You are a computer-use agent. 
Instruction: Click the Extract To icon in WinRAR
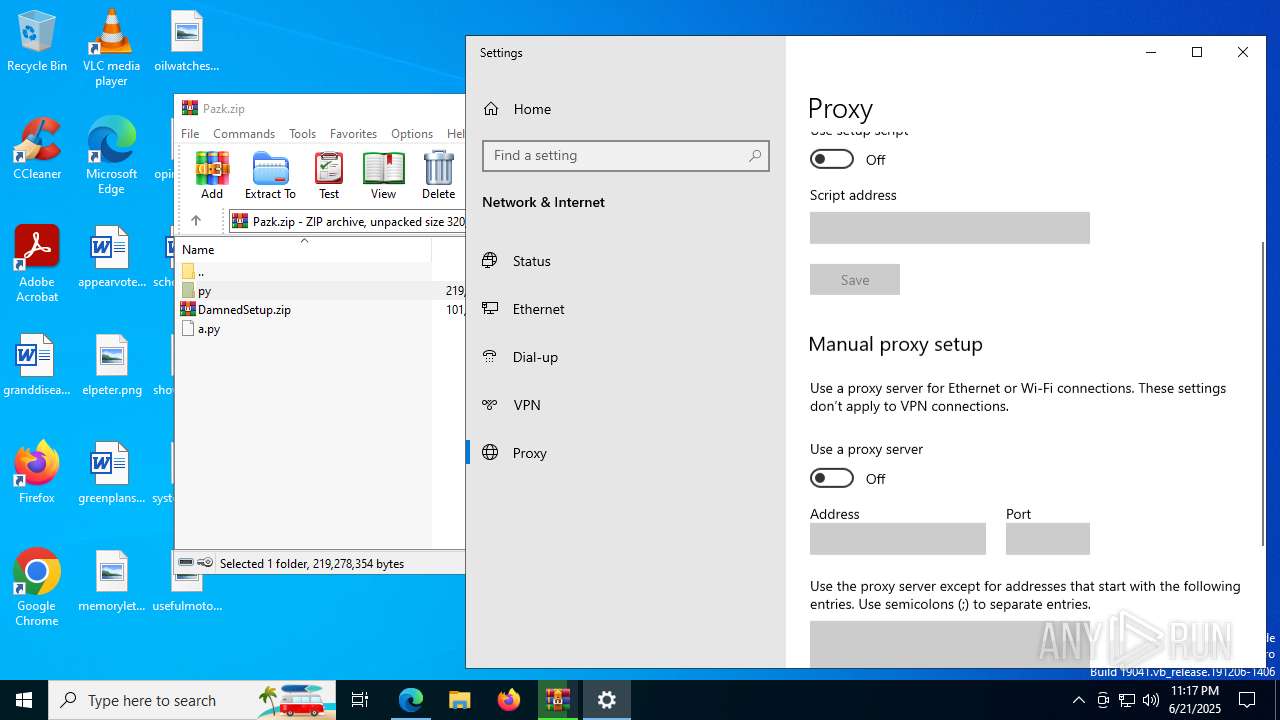270,175
